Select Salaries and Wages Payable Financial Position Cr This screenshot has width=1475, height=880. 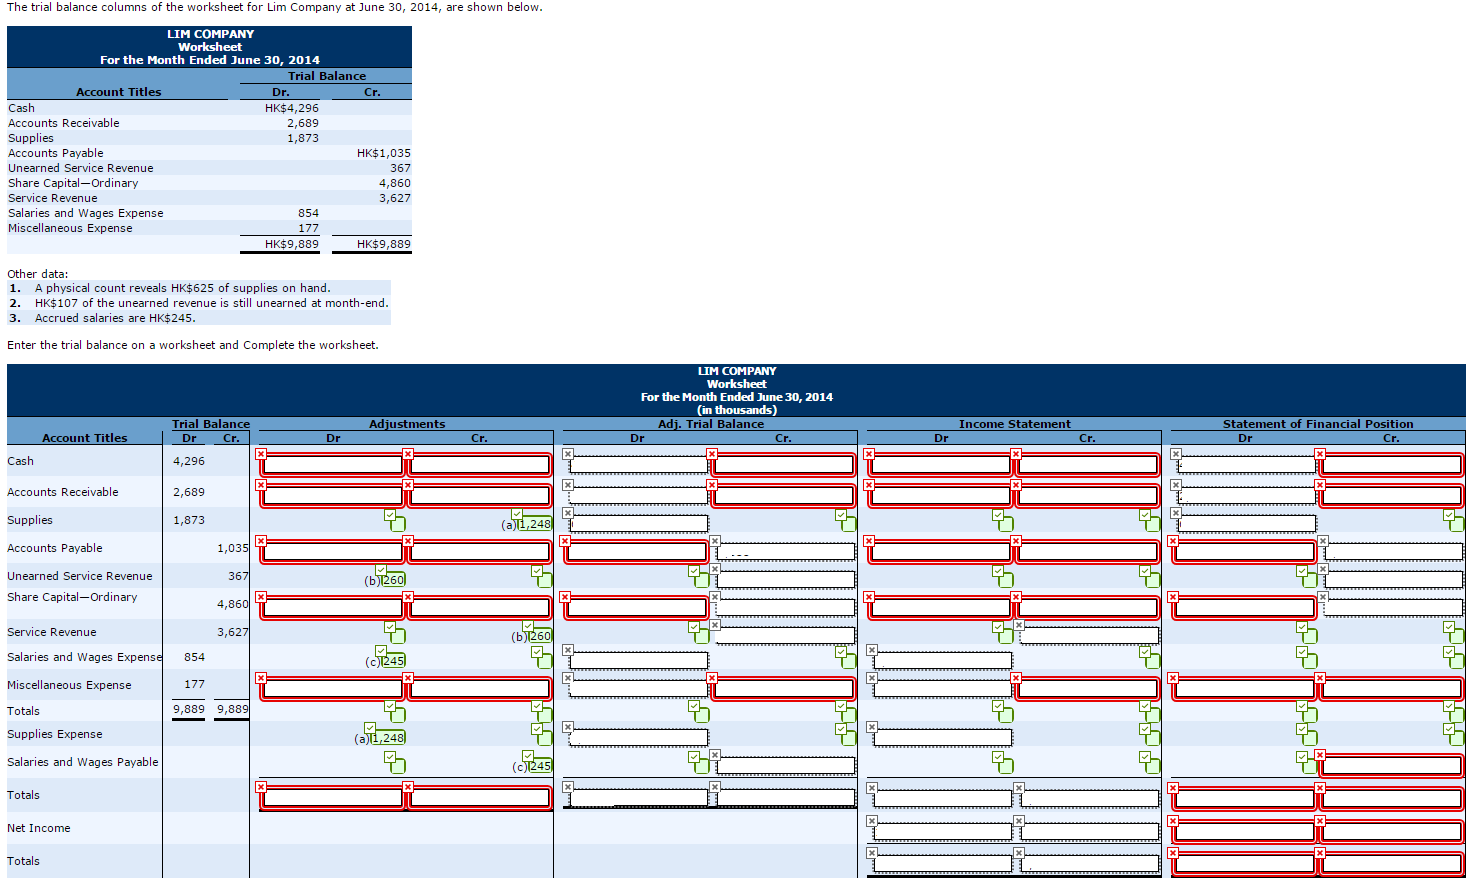(1391, 766)
